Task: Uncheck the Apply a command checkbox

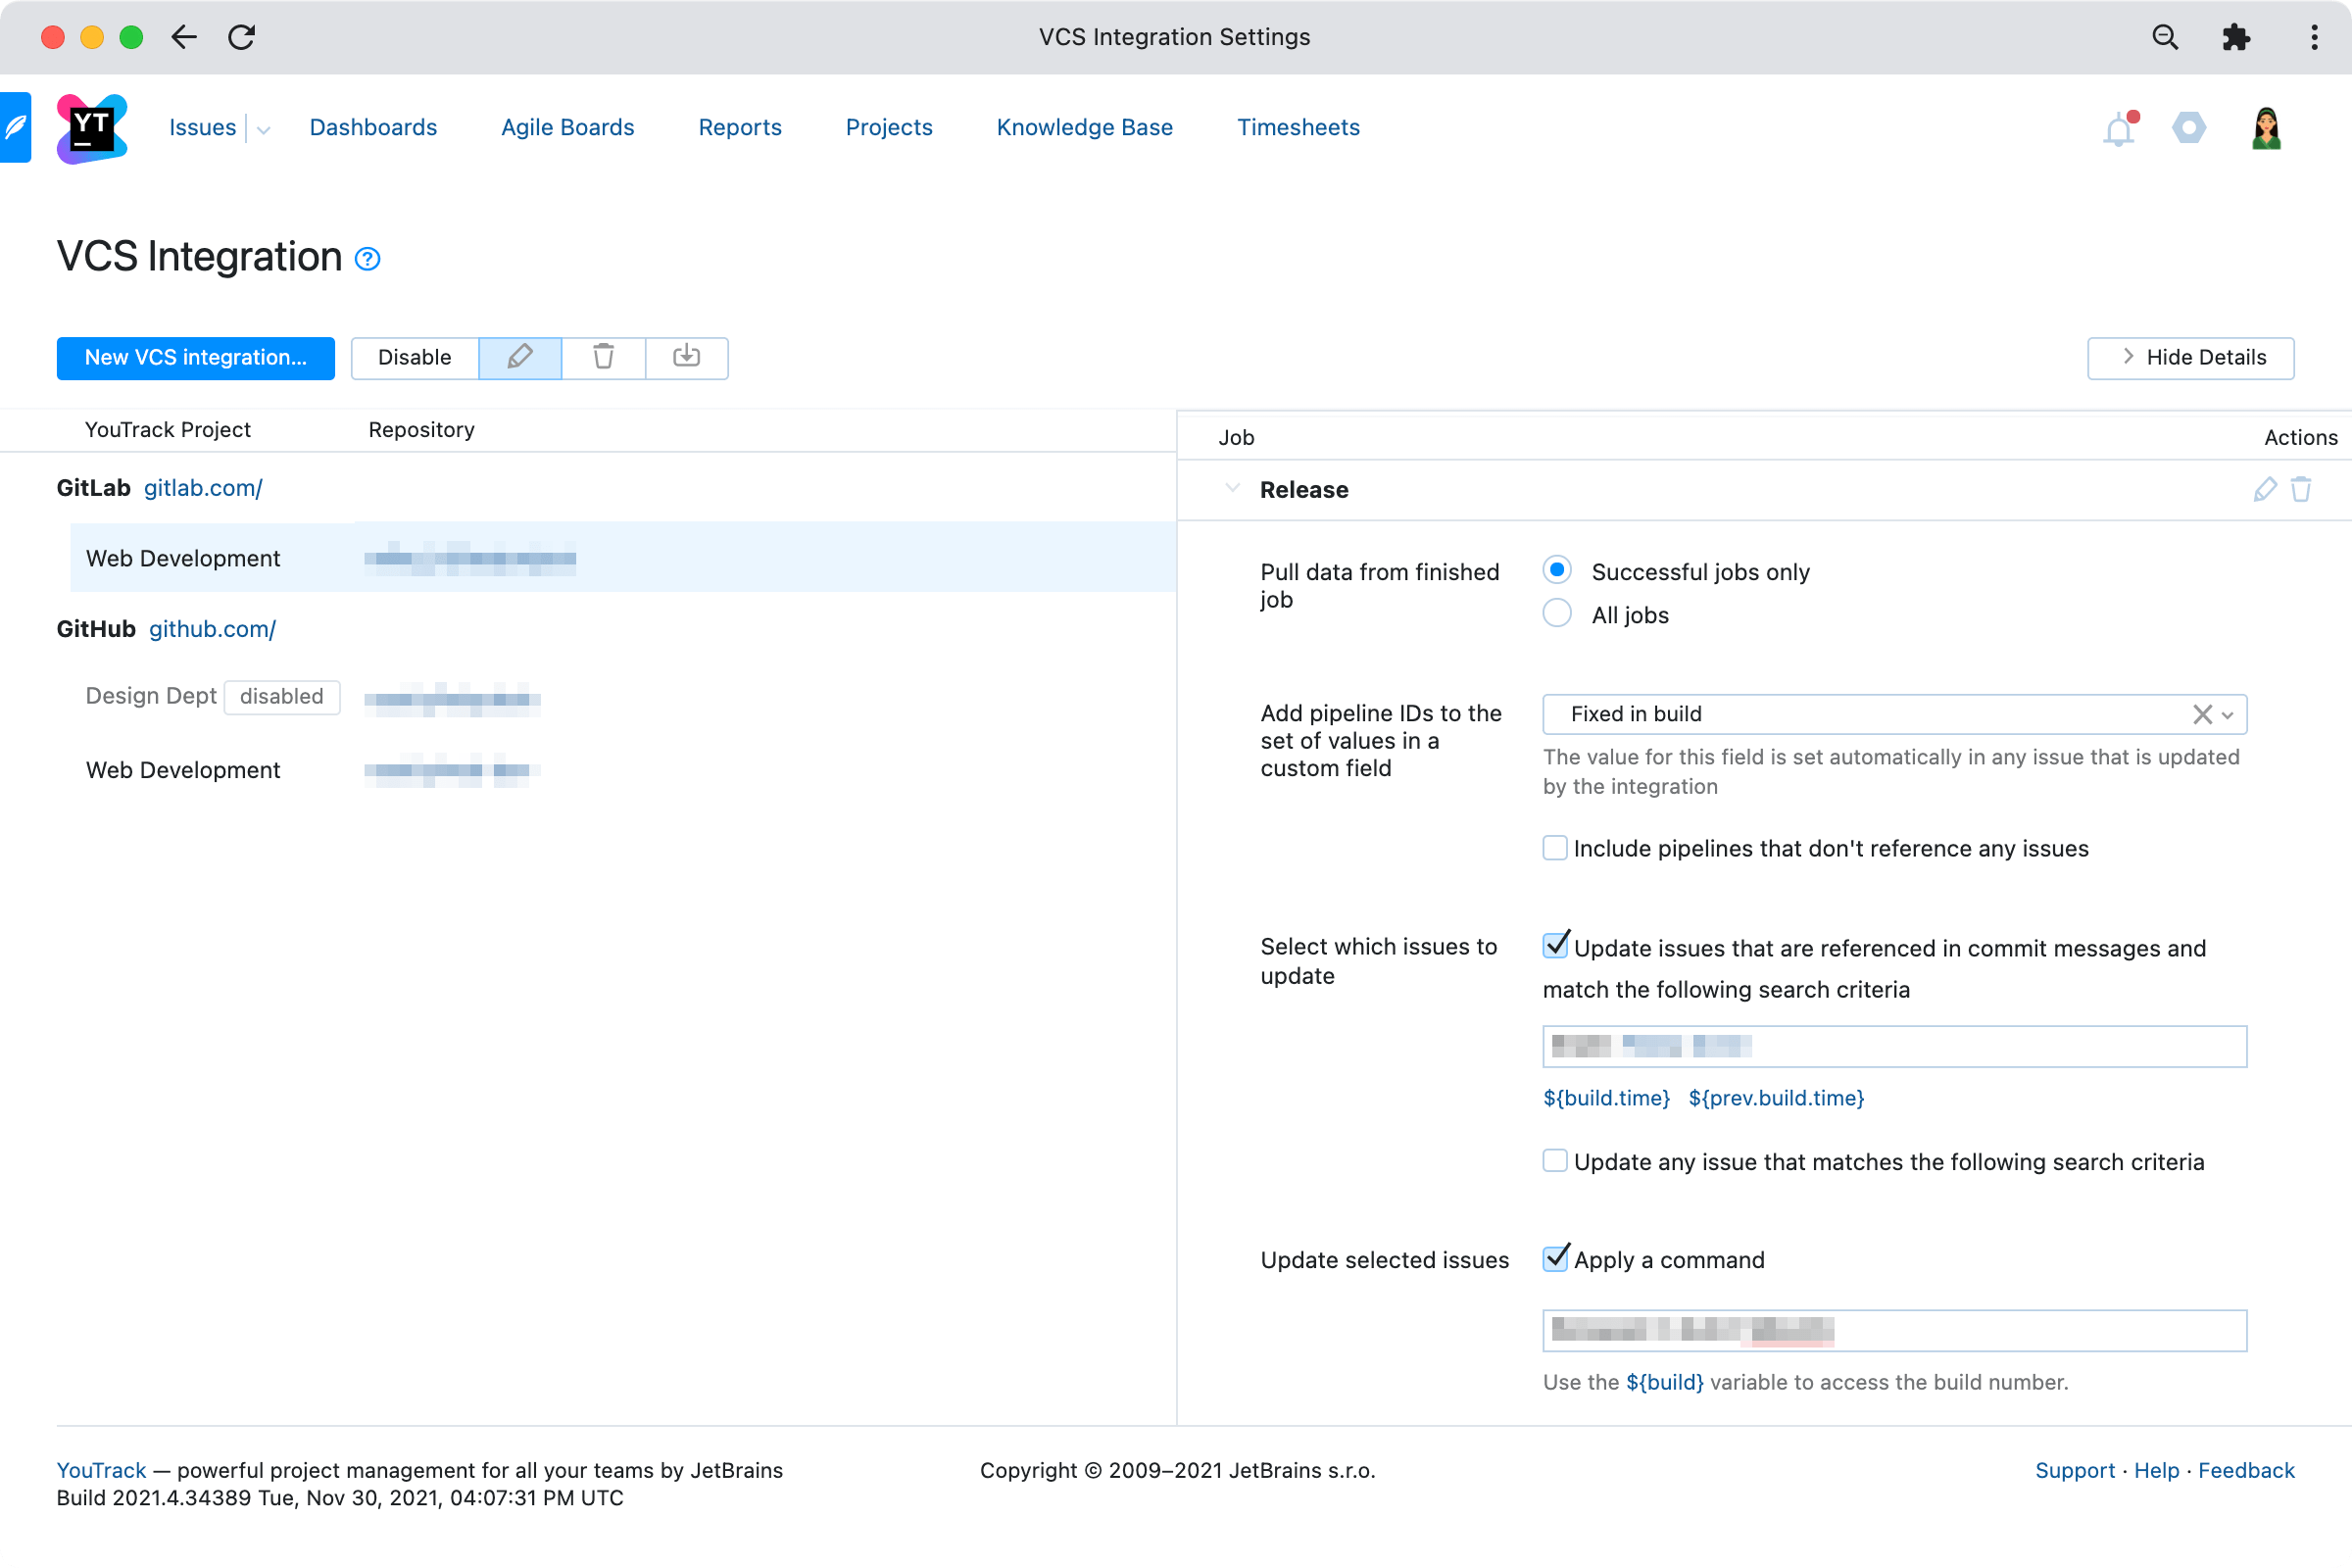Action: [1555, 1258]
